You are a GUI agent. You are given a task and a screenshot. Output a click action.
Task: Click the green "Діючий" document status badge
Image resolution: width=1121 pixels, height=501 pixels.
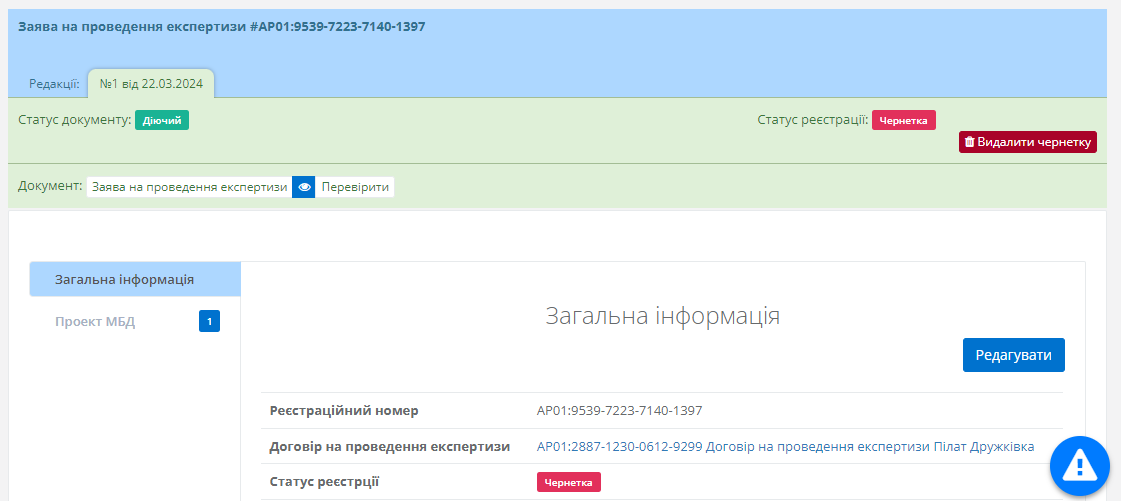pyautogui.click(x=161, y=120)
